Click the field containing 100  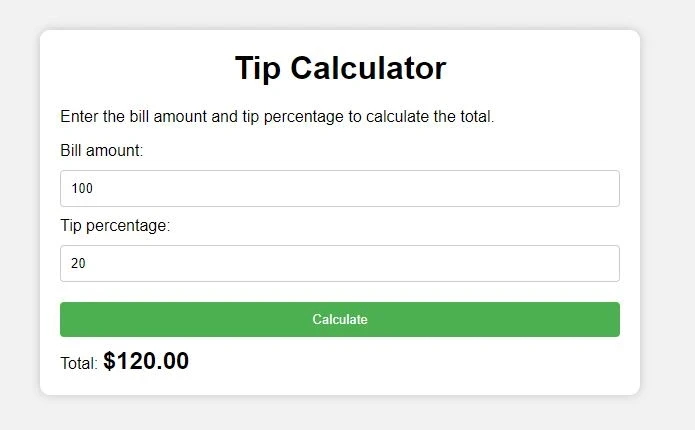coord(340,188)
